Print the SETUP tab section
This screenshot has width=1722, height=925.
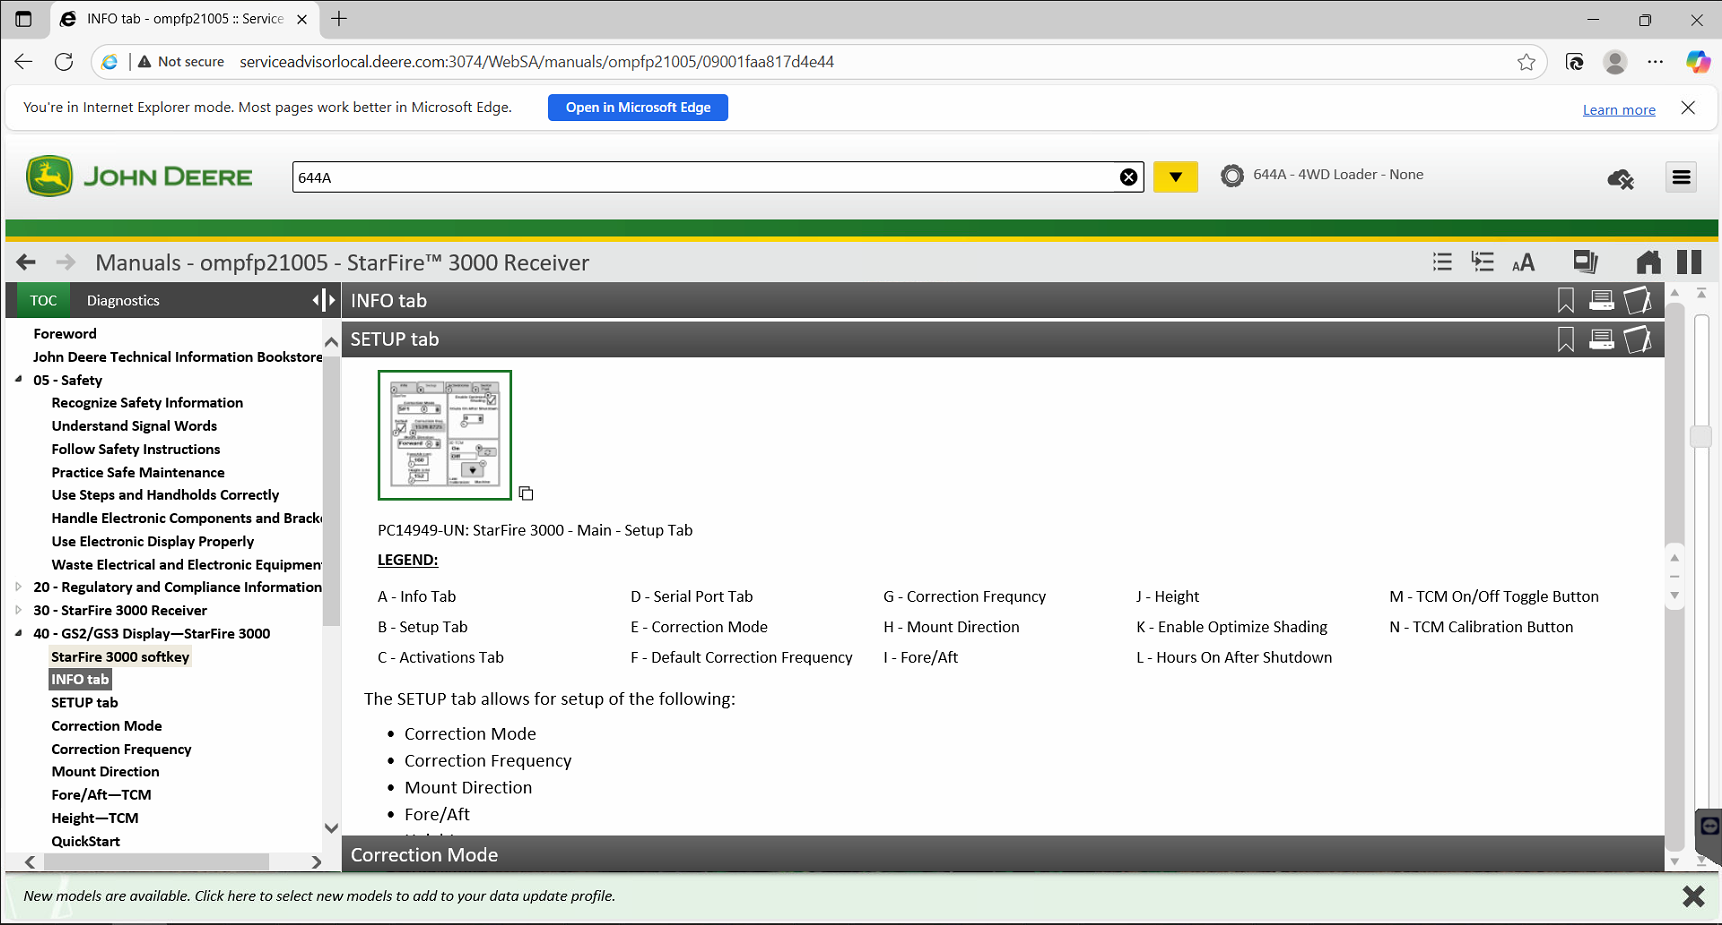[1601, 340]
